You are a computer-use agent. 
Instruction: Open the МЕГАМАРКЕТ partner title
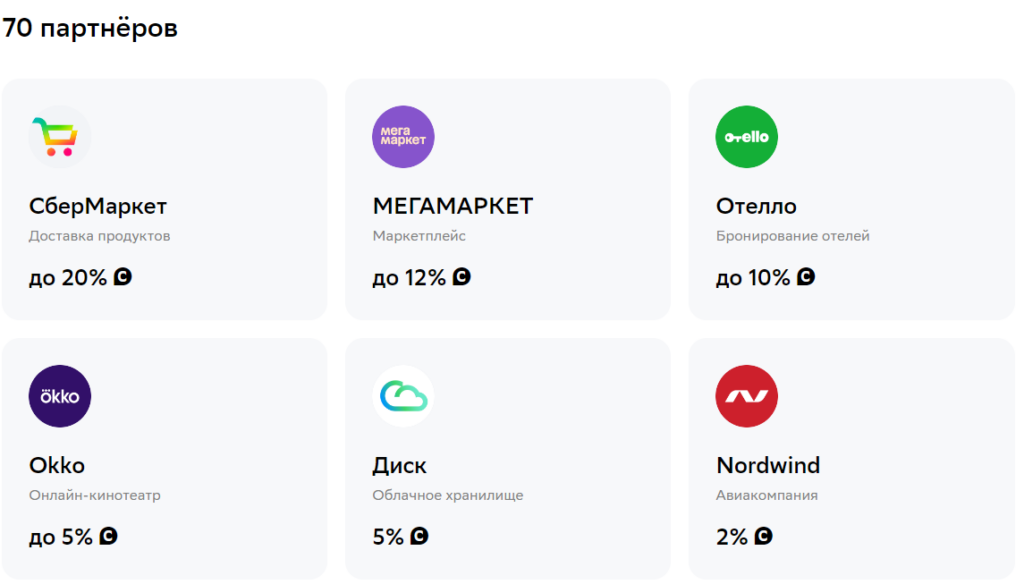(453, 207)
